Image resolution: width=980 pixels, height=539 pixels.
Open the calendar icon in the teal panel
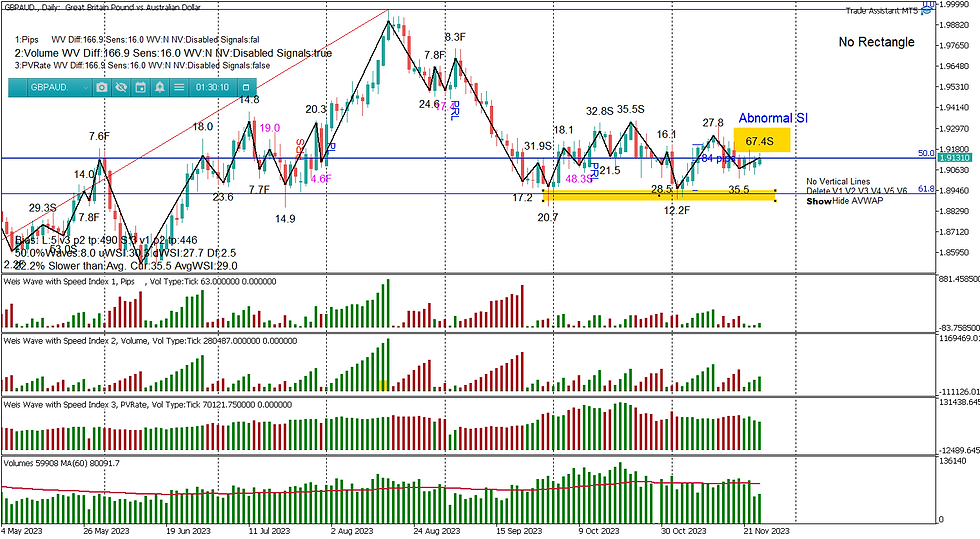coord(141,88)
